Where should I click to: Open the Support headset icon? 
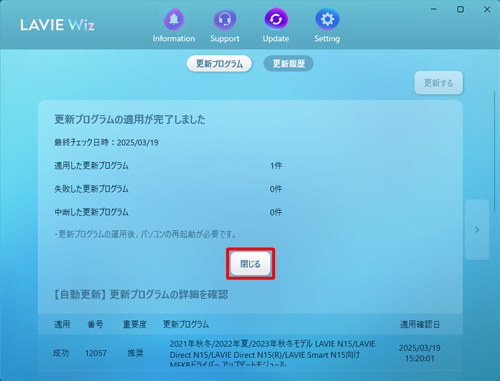[225, 19]
